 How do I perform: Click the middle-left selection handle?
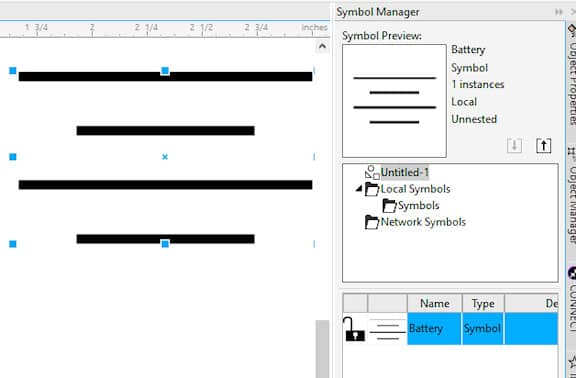tap(13, 157)
